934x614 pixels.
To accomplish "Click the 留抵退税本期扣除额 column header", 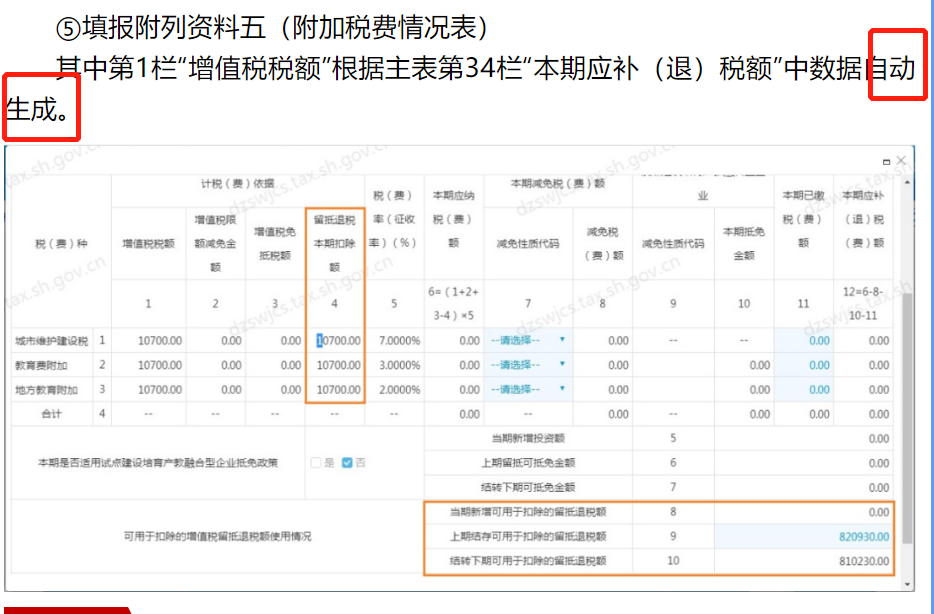I will [x=334, y=241].
